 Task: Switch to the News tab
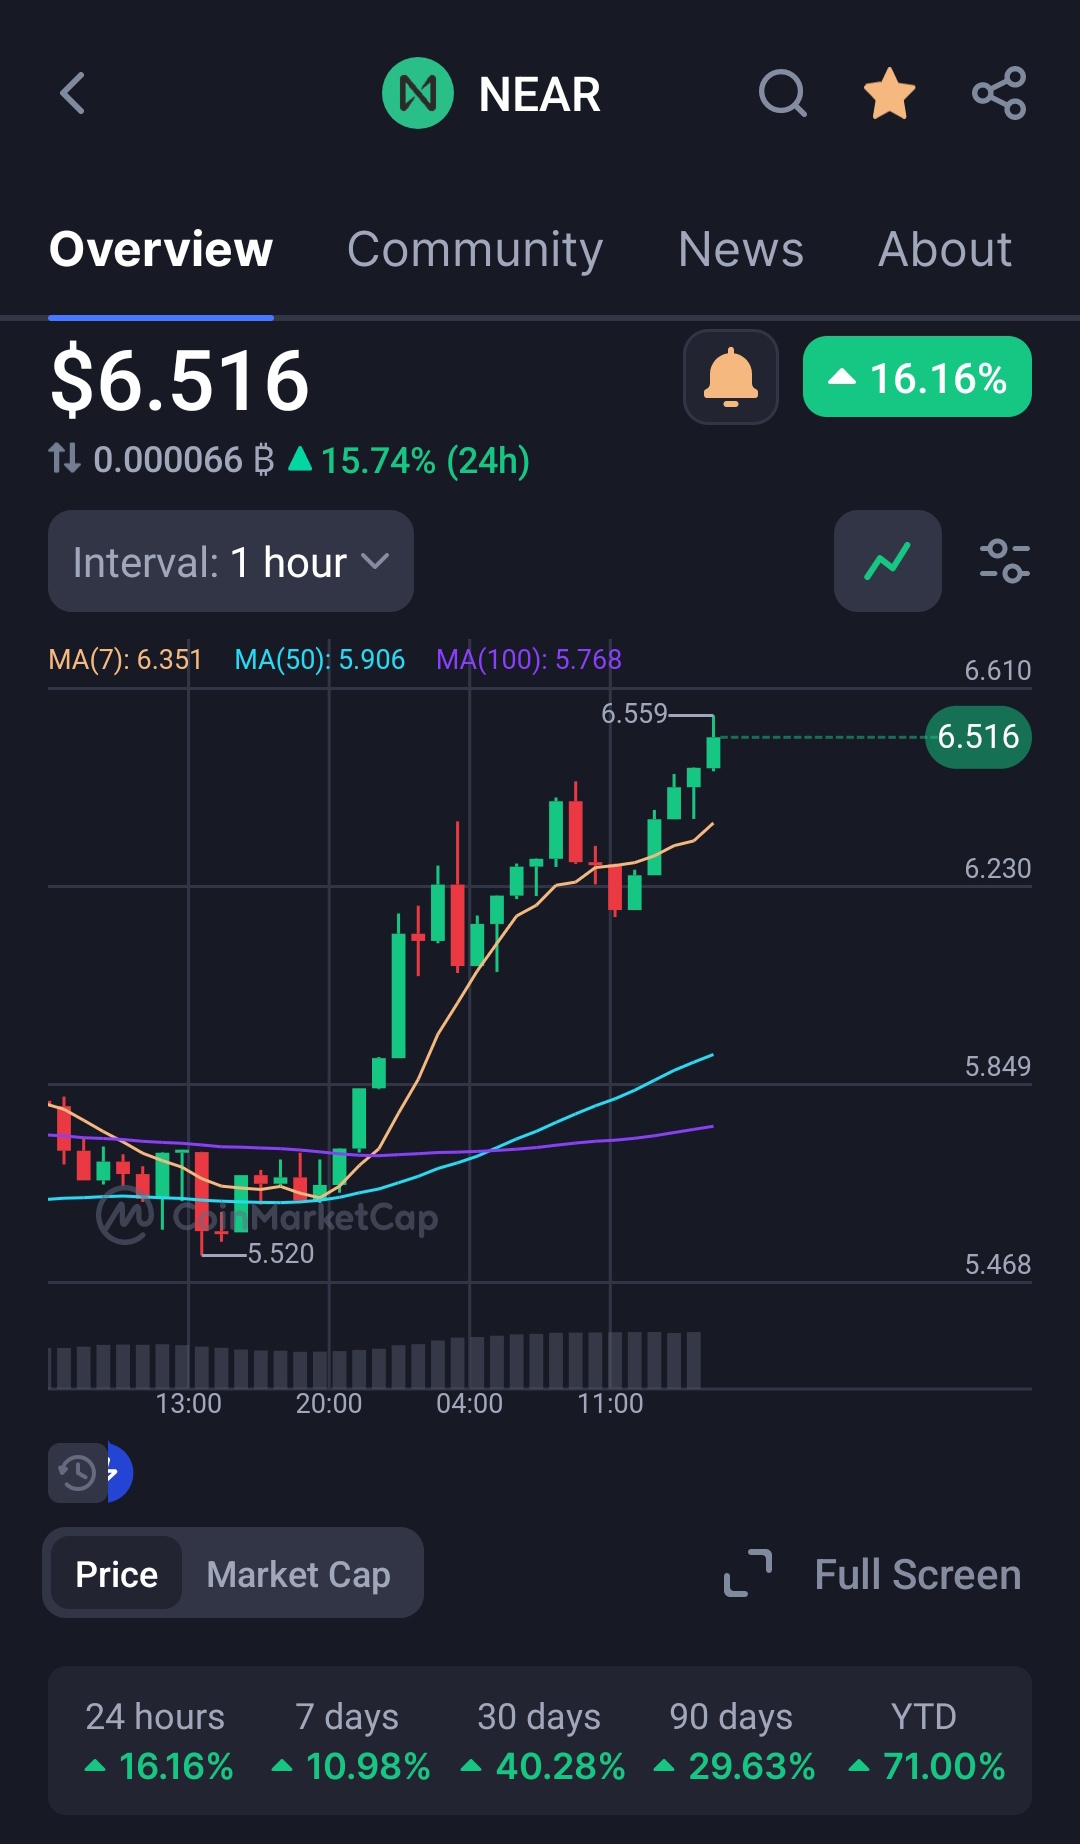[x=741, y=249]
